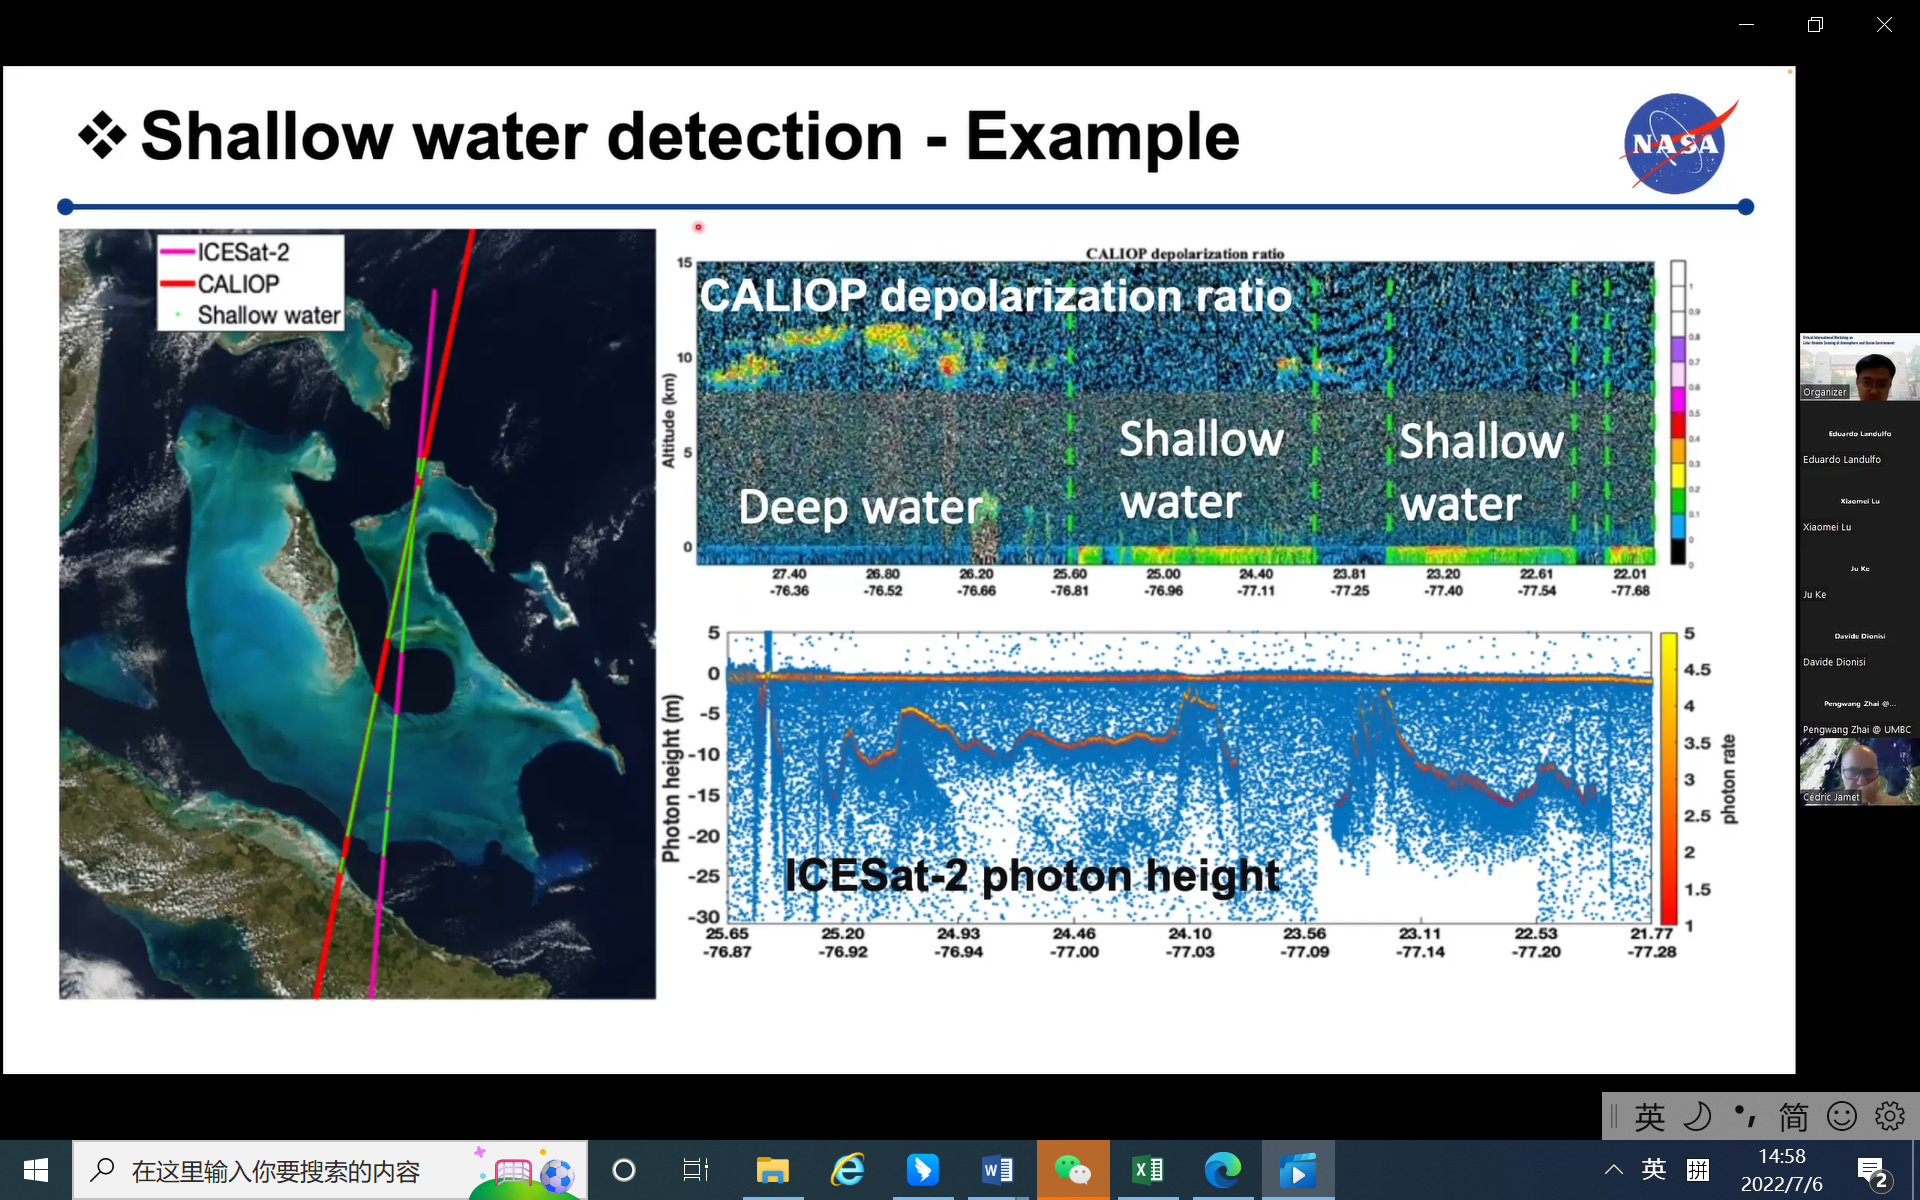This screenshot has width=1920, height=1200.
Task: Open Microsoft Edge browser icon
Action: pos(1222,1170)
